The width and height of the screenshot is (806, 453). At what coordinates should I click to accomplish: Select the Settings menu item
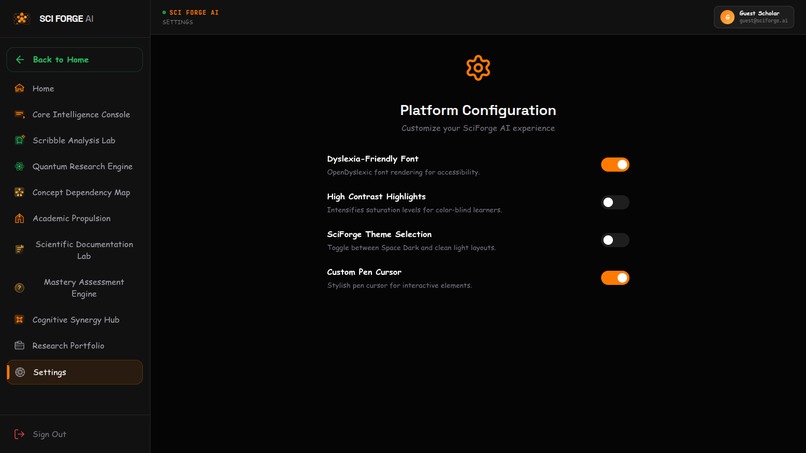(x=75, y=372)
